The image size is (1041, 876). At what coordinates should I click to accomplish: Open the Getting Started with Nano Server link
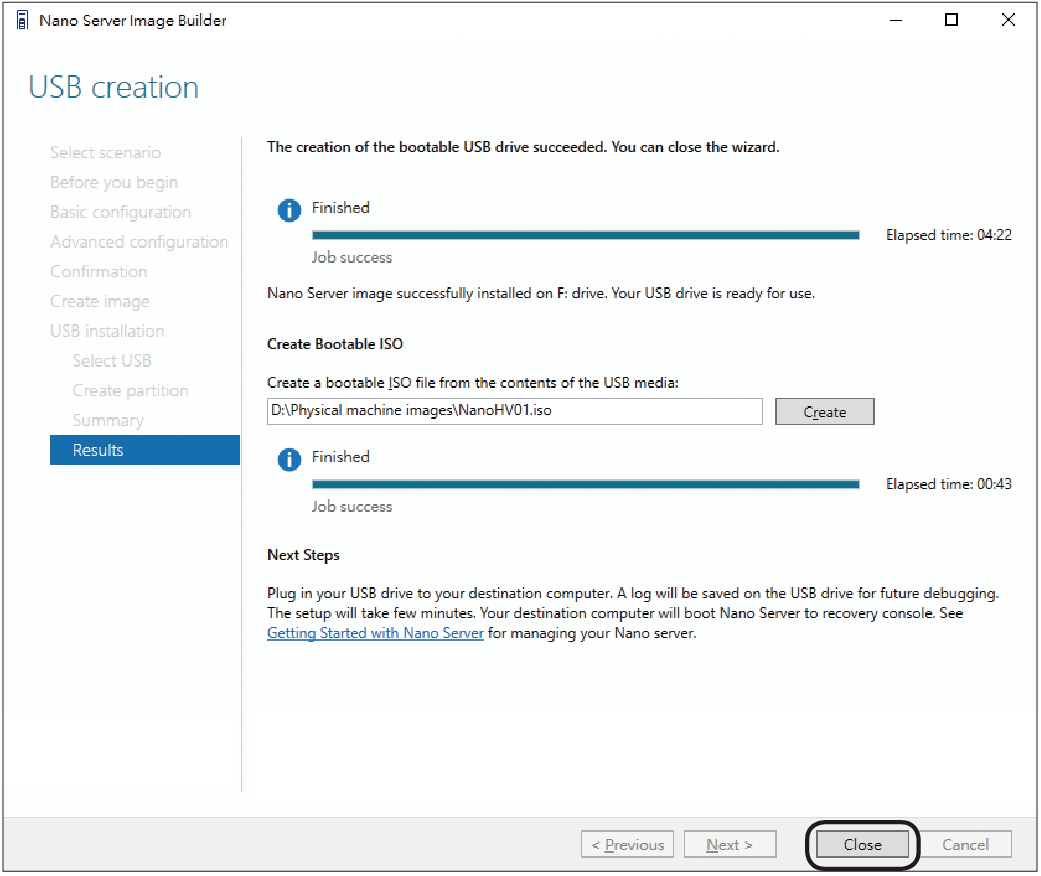[x=375, y=633]
